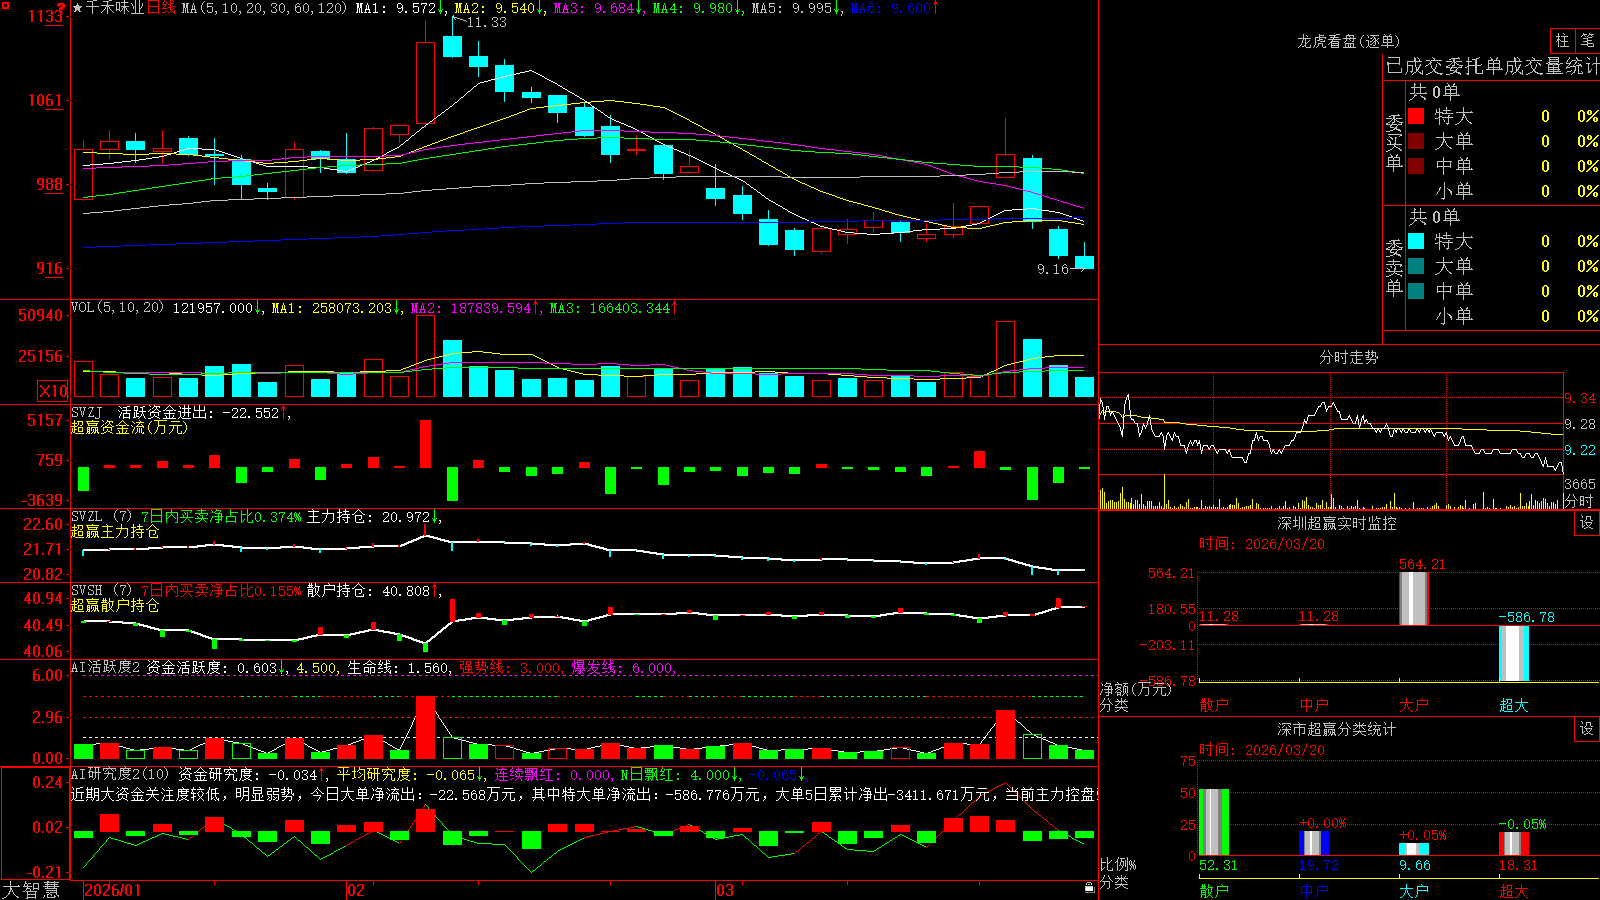This screenshot has height=900, width=1600.
Task: Click the 02 month marker on timeline
Action: click(x=356, y=890)
